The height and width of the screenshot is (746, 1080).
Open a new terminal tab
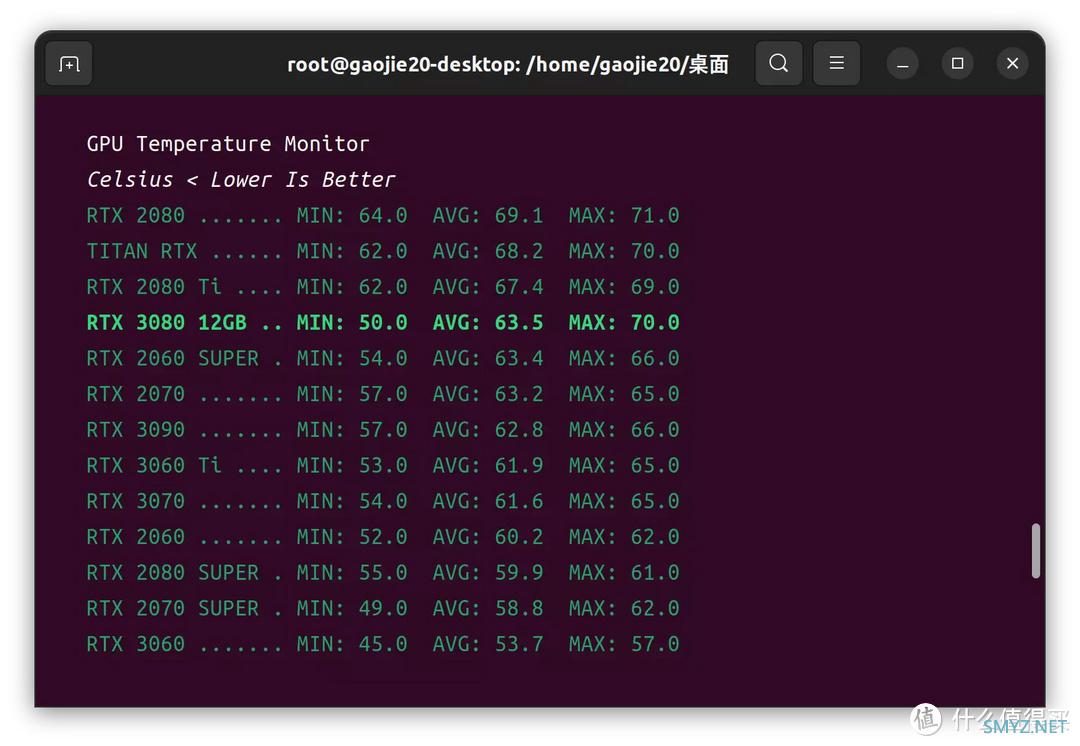click(69, 63)
